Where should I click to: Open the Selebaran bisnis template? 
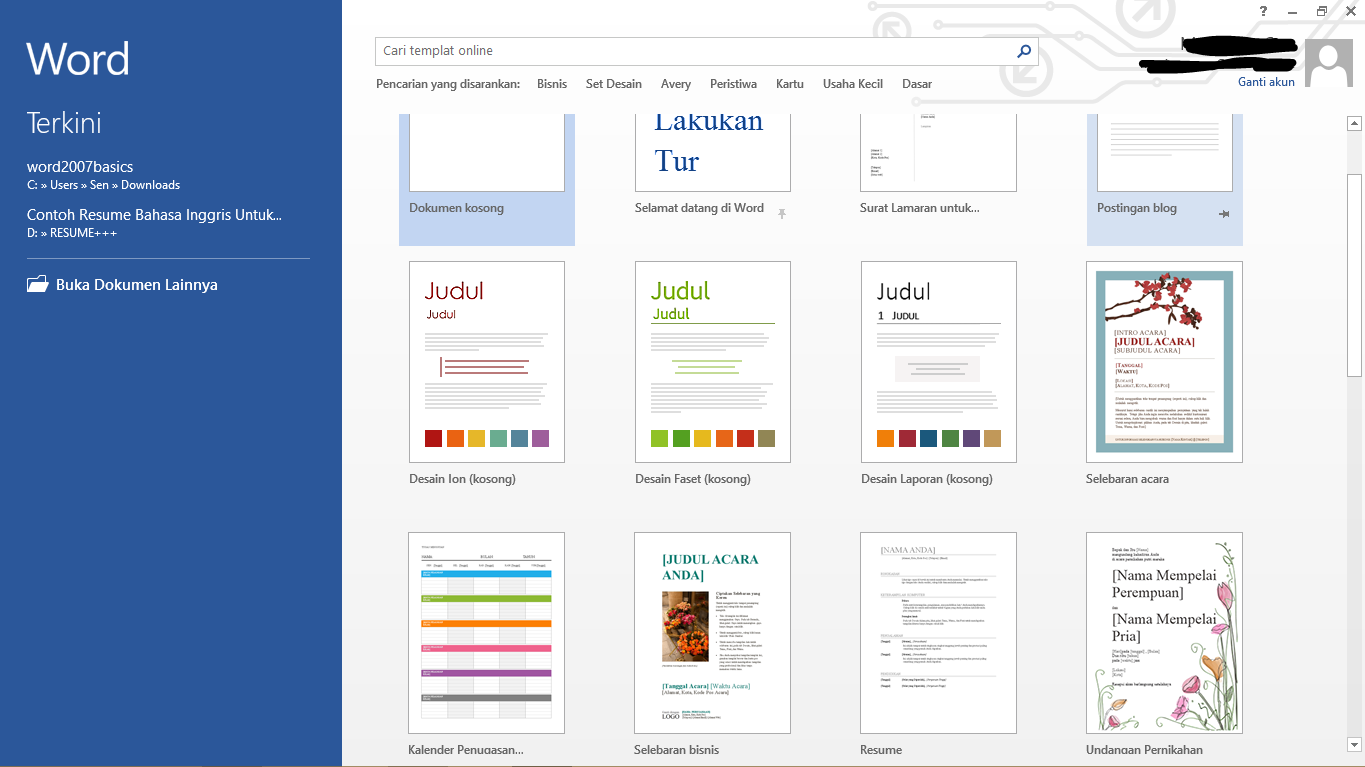[x=713, y=633]
